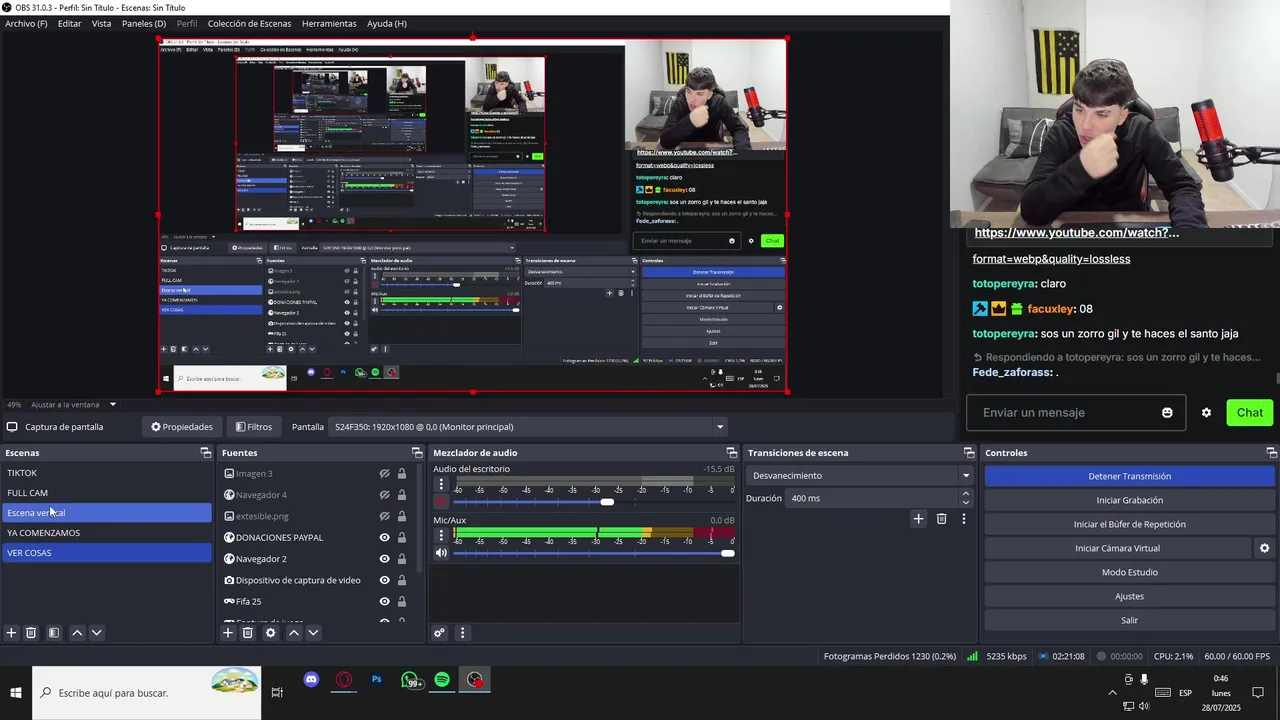Viewport: 1280px width, 720px height.
Task: Delete selected scene with trash icon
Action: click(x=31, y=633)
